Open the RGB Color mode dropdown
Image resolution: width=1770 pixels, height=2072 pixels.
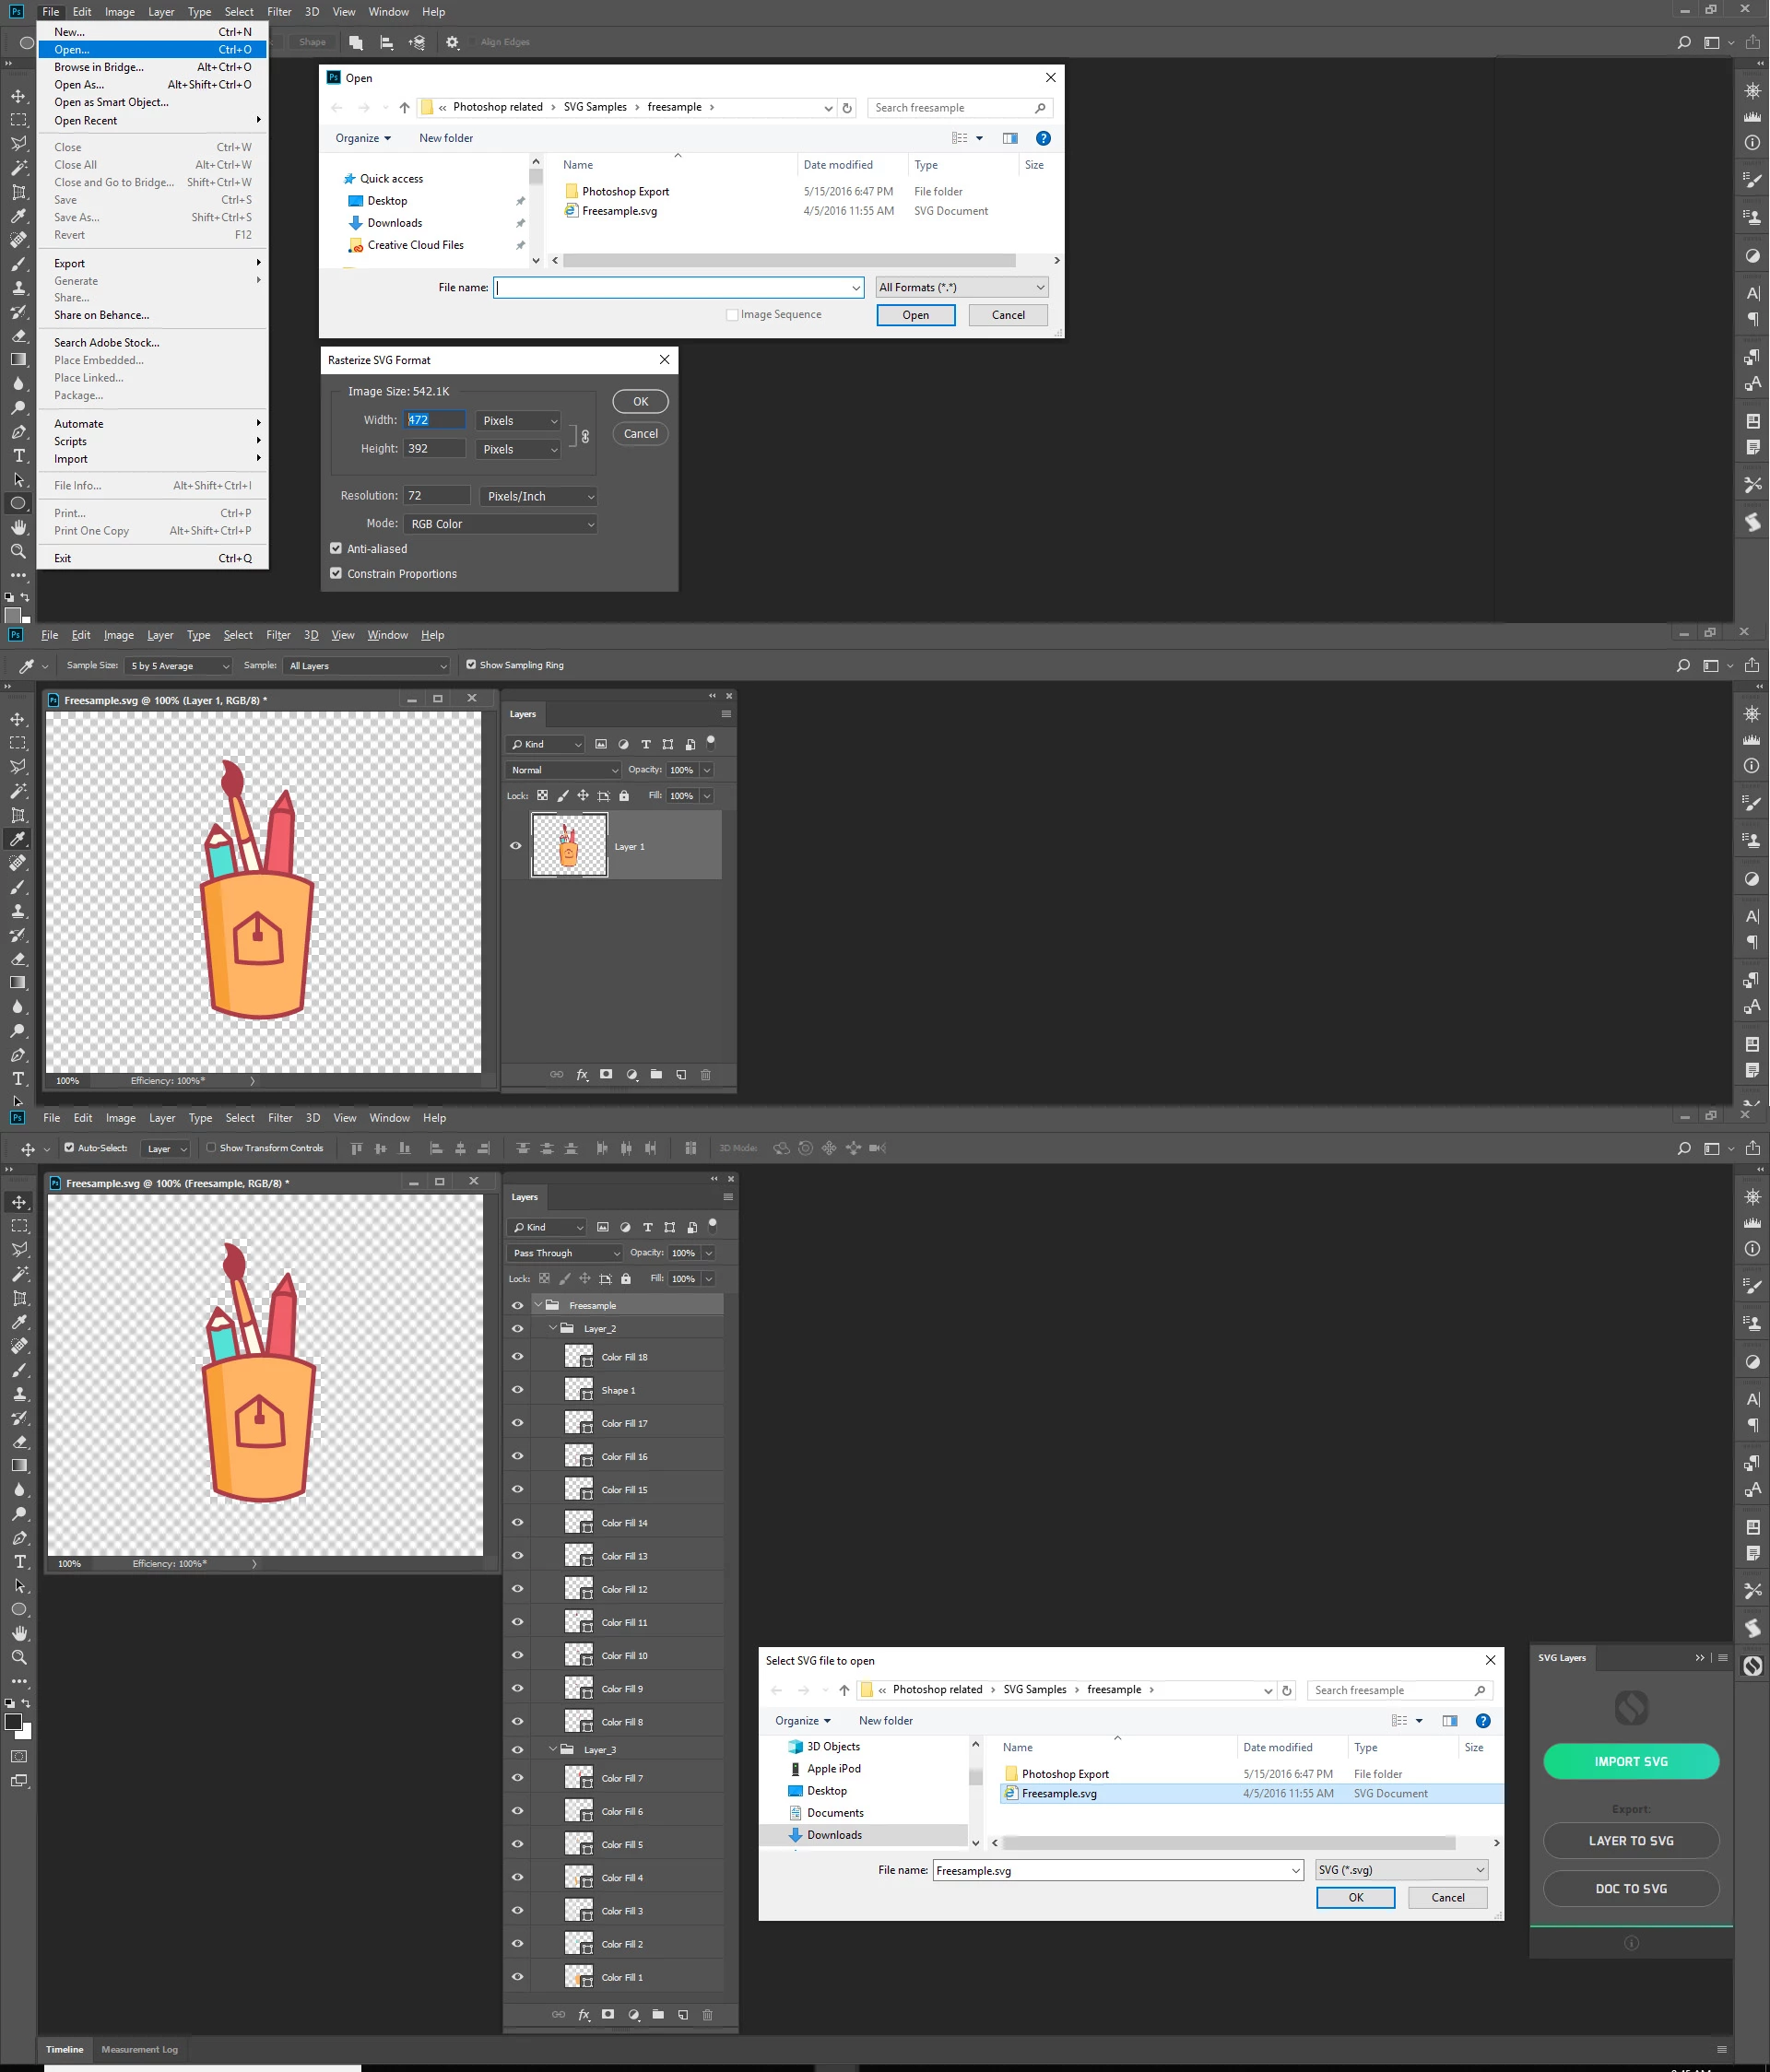click(x=500, y=523)
